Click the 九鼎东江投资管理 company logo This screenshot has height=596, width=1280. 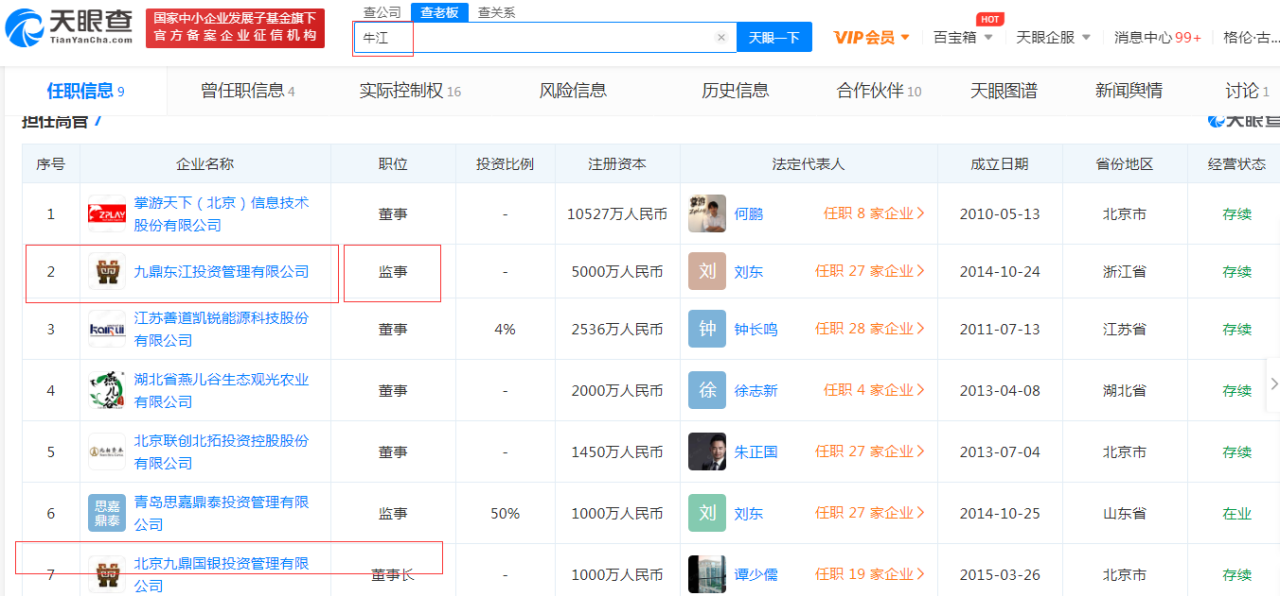coord(107,271)
